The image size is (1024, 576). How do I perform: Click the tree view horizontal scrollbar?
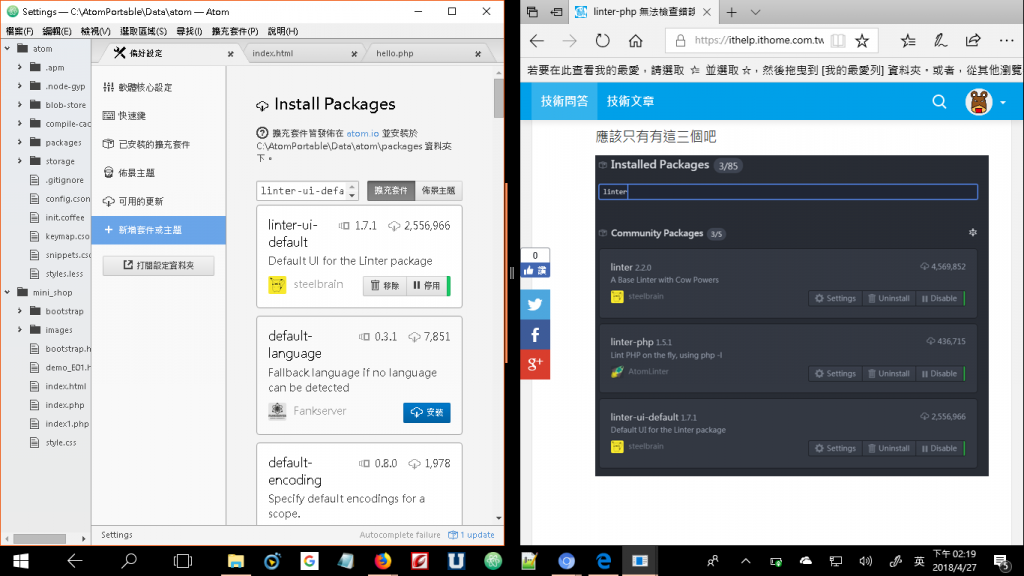click(x=39, y=539)
